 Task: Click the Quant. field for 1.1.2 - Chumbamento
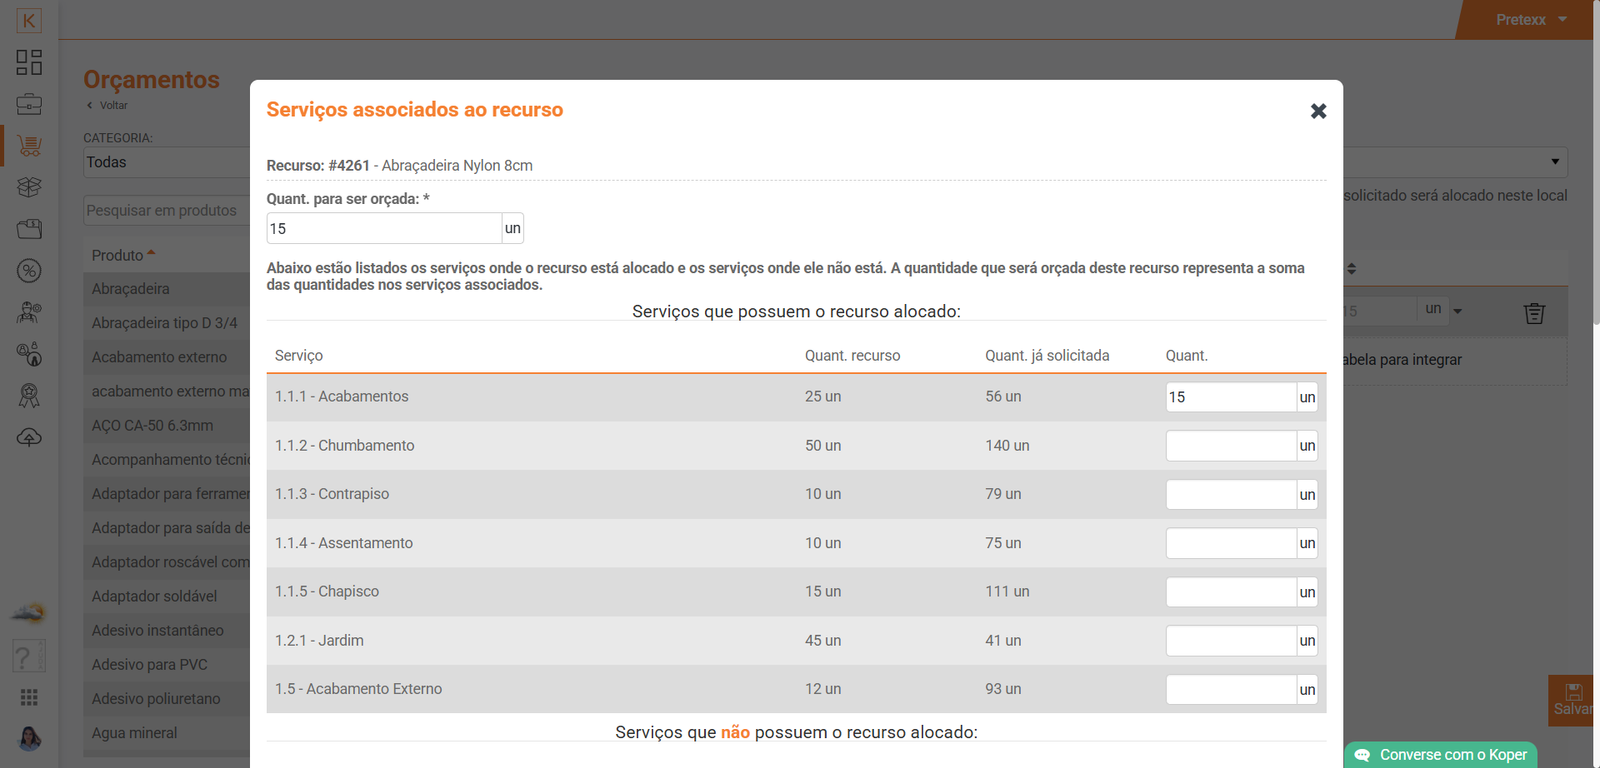click(x=1230, y=446)
